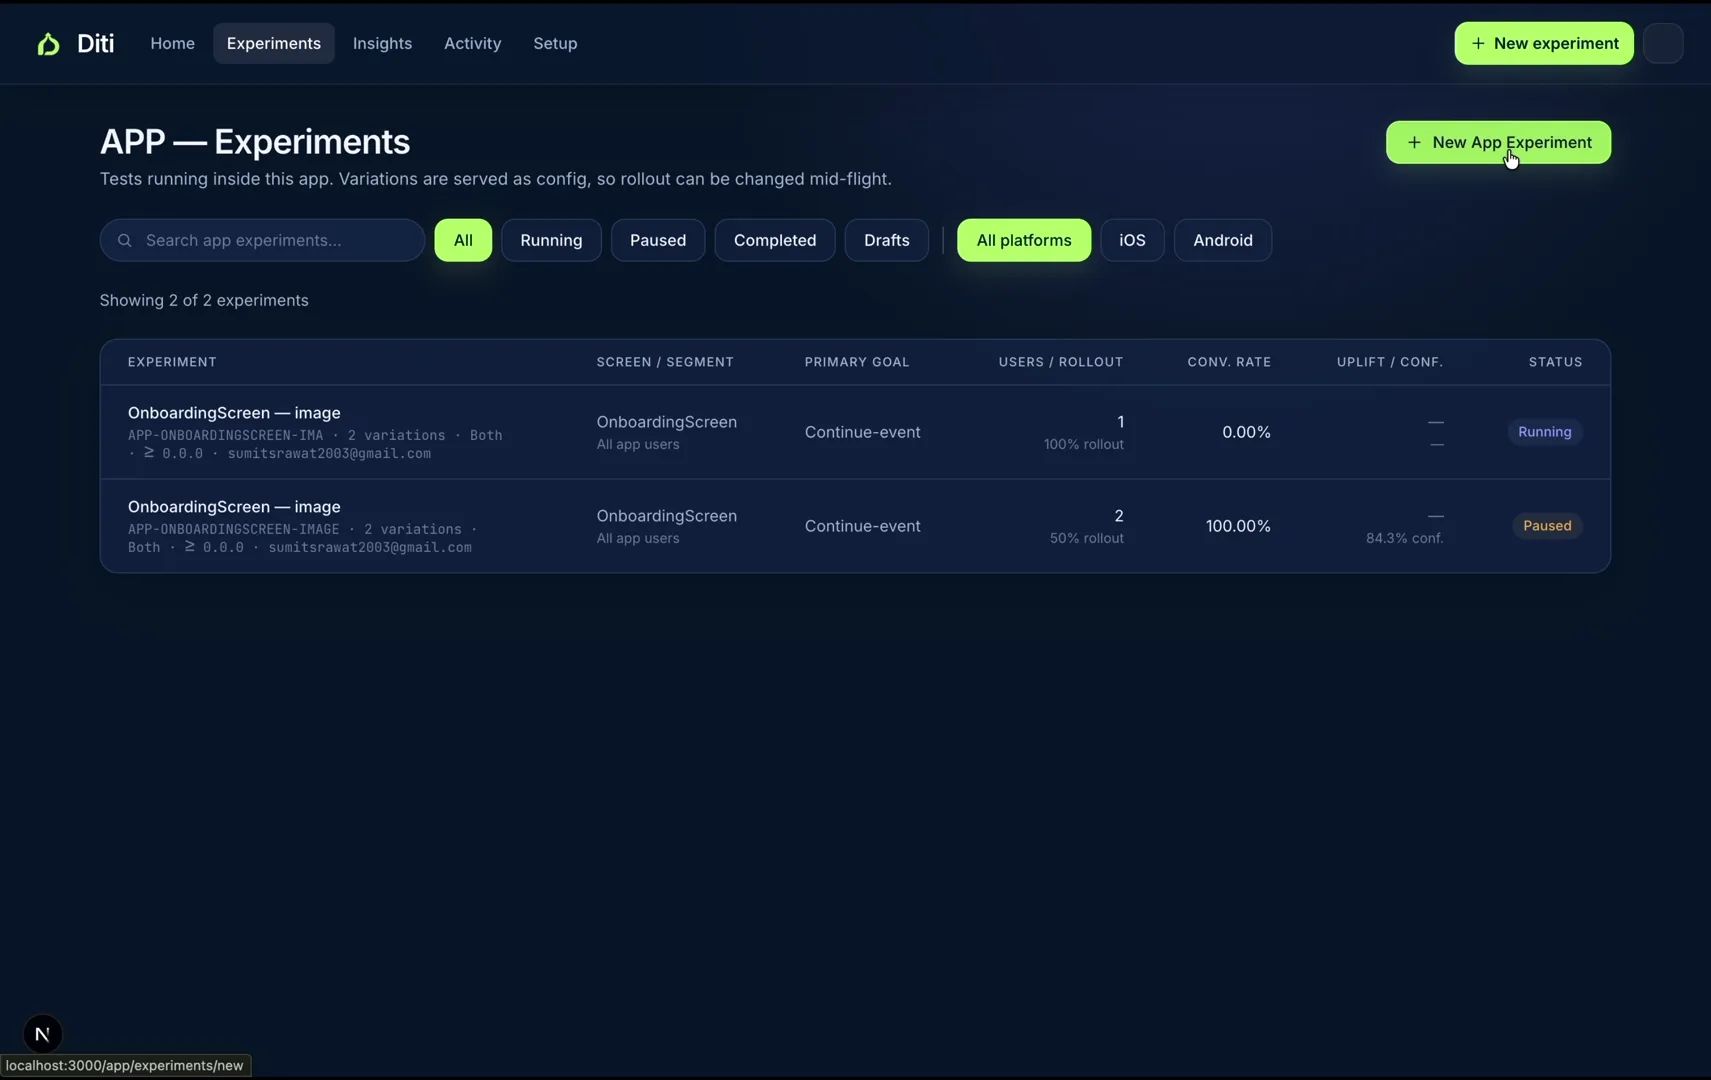Click the New App Experiment button
Image resolution: width=1711 pixels, height=1080 pixels.
(1498, 142)
